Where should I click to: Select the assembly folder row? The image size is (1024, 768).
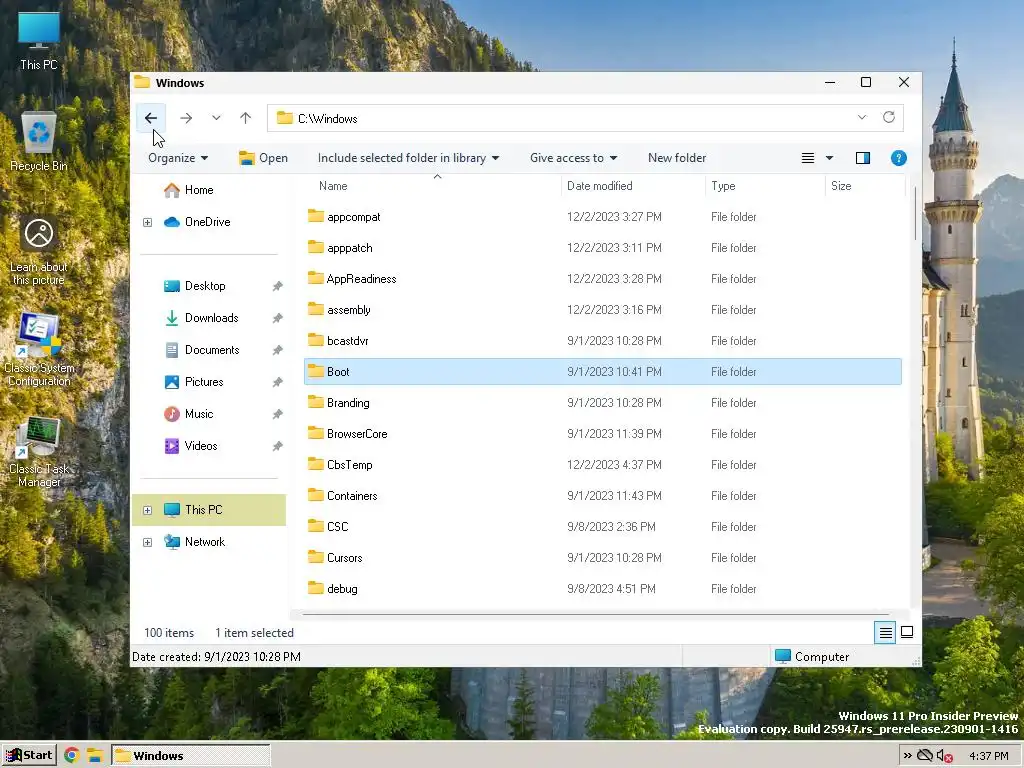(603, 310)
